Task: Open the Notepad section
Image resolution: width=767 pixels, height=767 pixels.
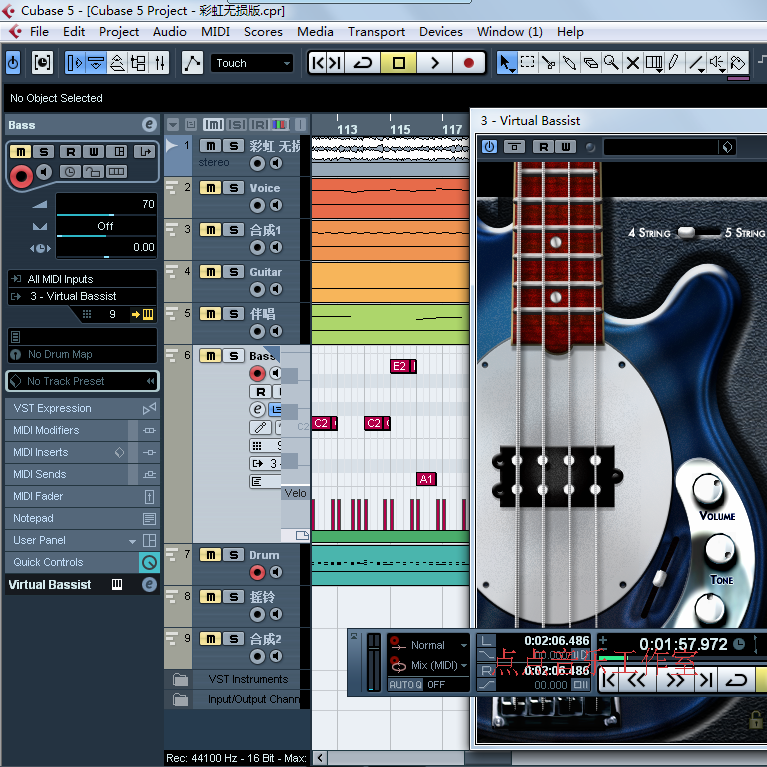Action: pos(82,519)
